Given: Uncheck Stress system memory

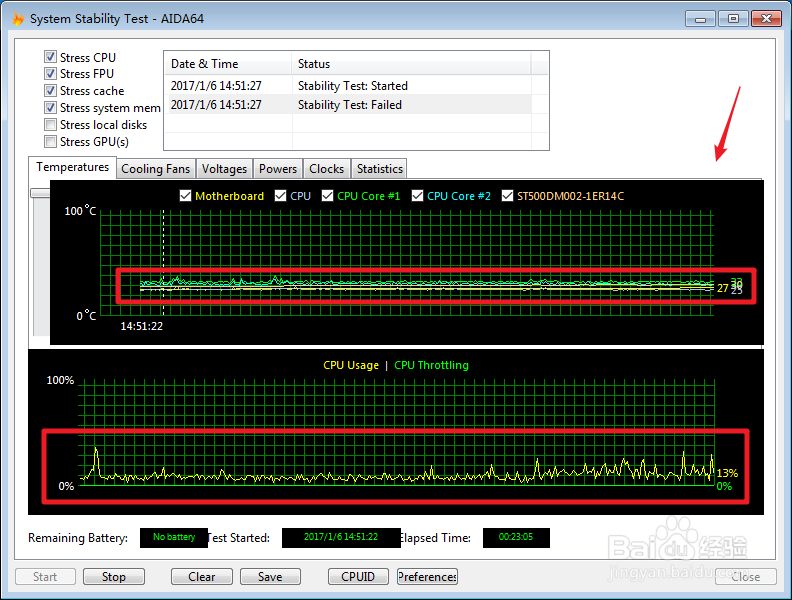Looking at the screenshot, I should (x=51, y=108).
